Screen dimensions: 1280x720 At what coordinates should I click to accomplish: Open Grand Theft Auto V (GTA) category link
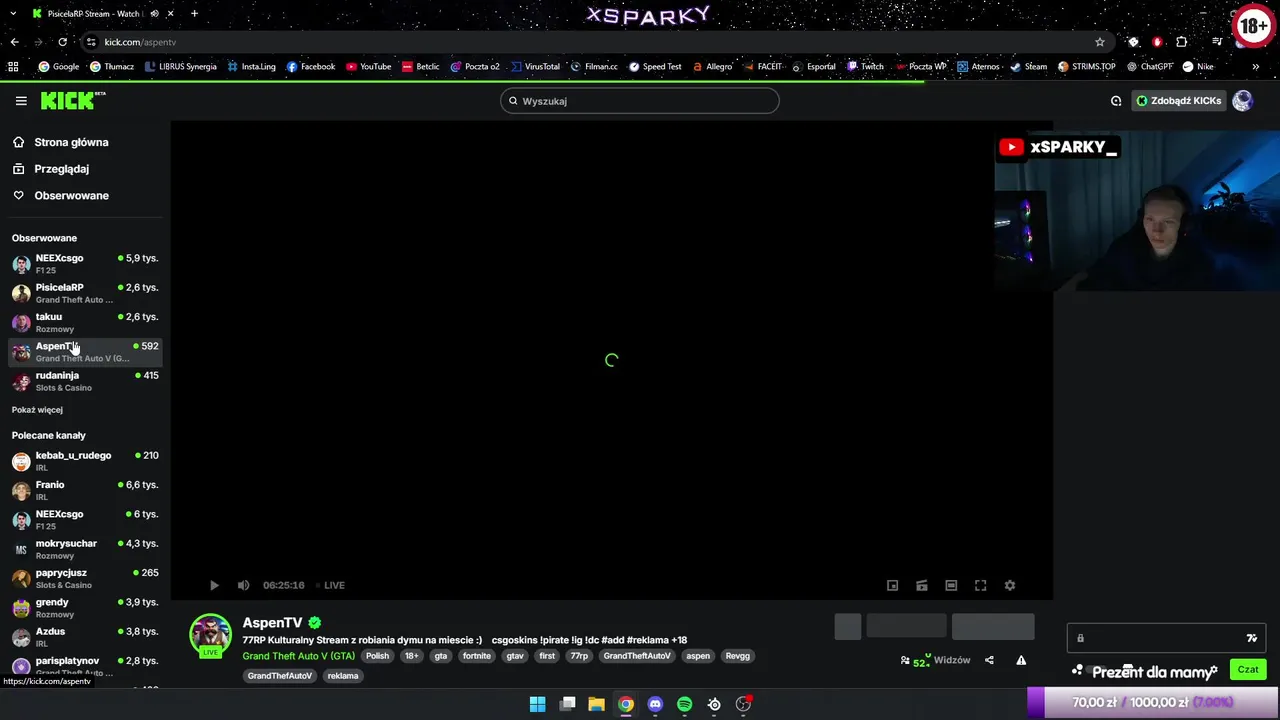click(298, 656)
